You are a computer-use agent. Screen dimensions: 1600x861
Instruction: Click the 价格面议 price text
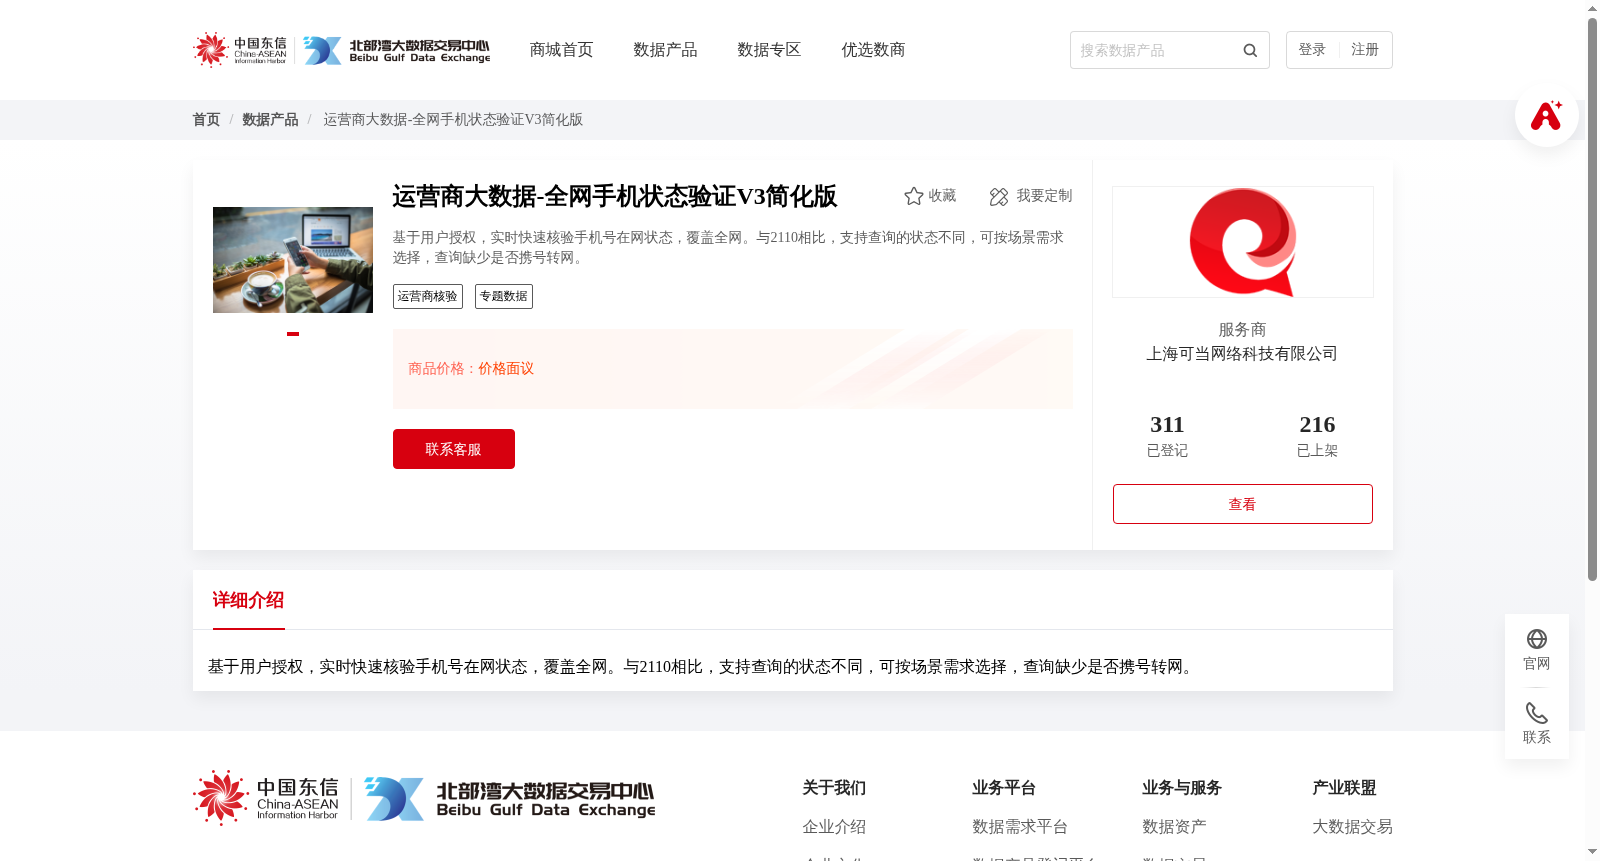(x=506, y=369)
